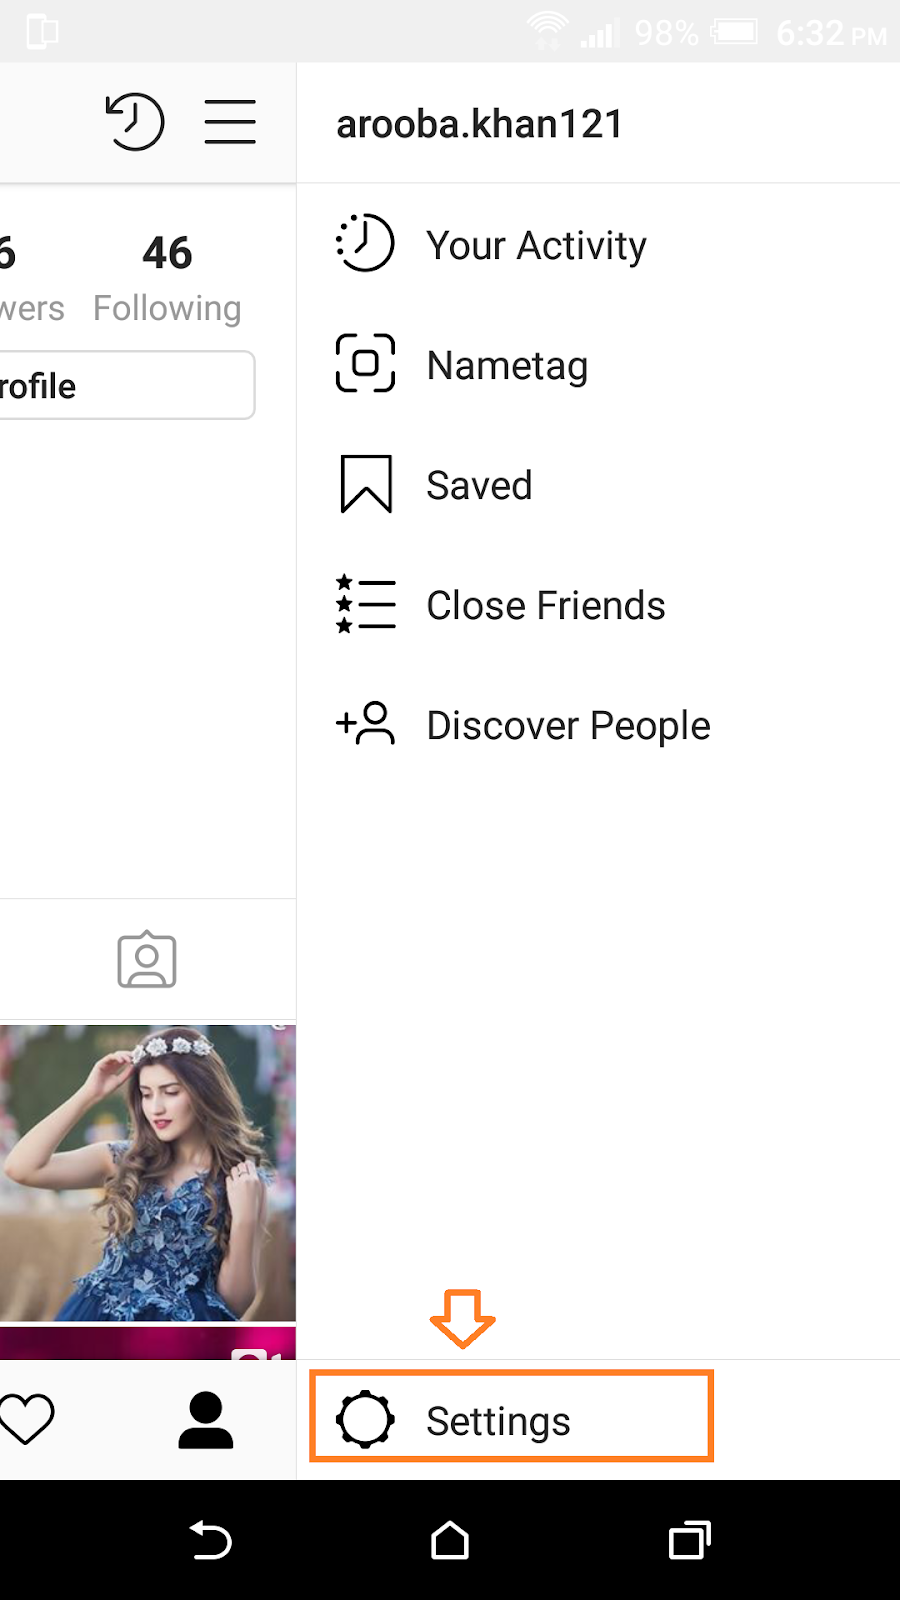Open the heart activity tab

[x=27, y=1419]
